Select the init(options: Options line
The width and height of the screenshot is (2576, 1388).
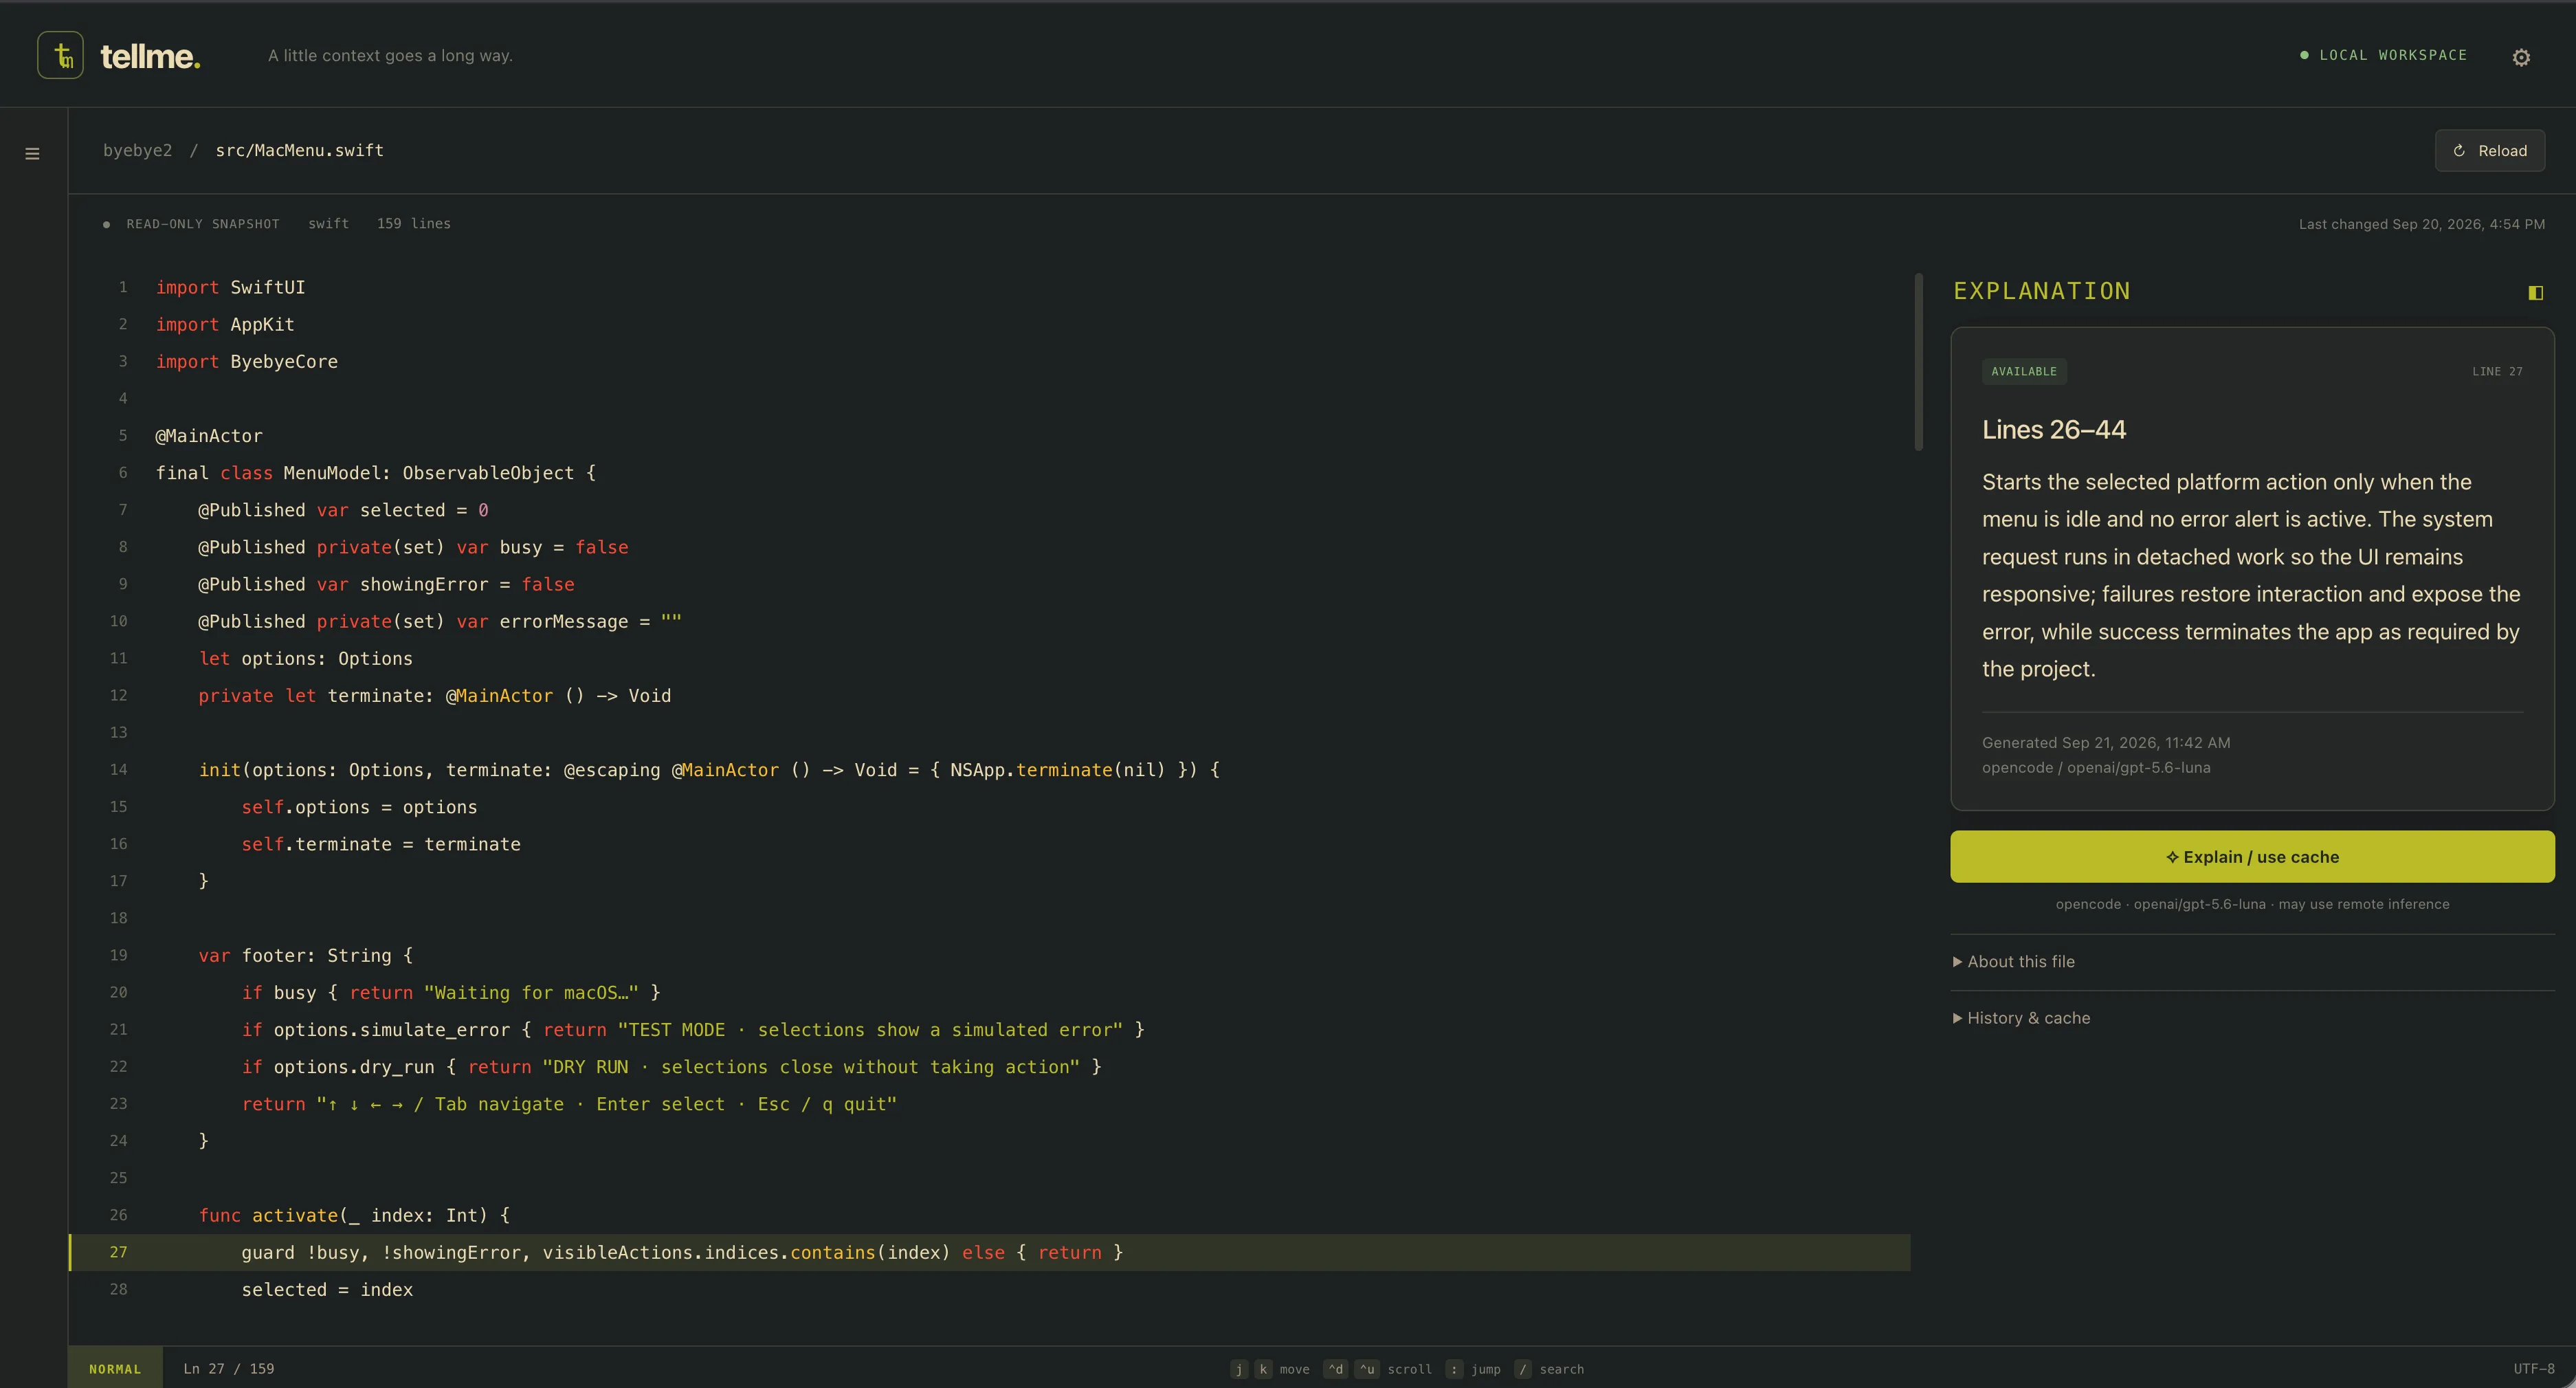click(x=990, y=770)
